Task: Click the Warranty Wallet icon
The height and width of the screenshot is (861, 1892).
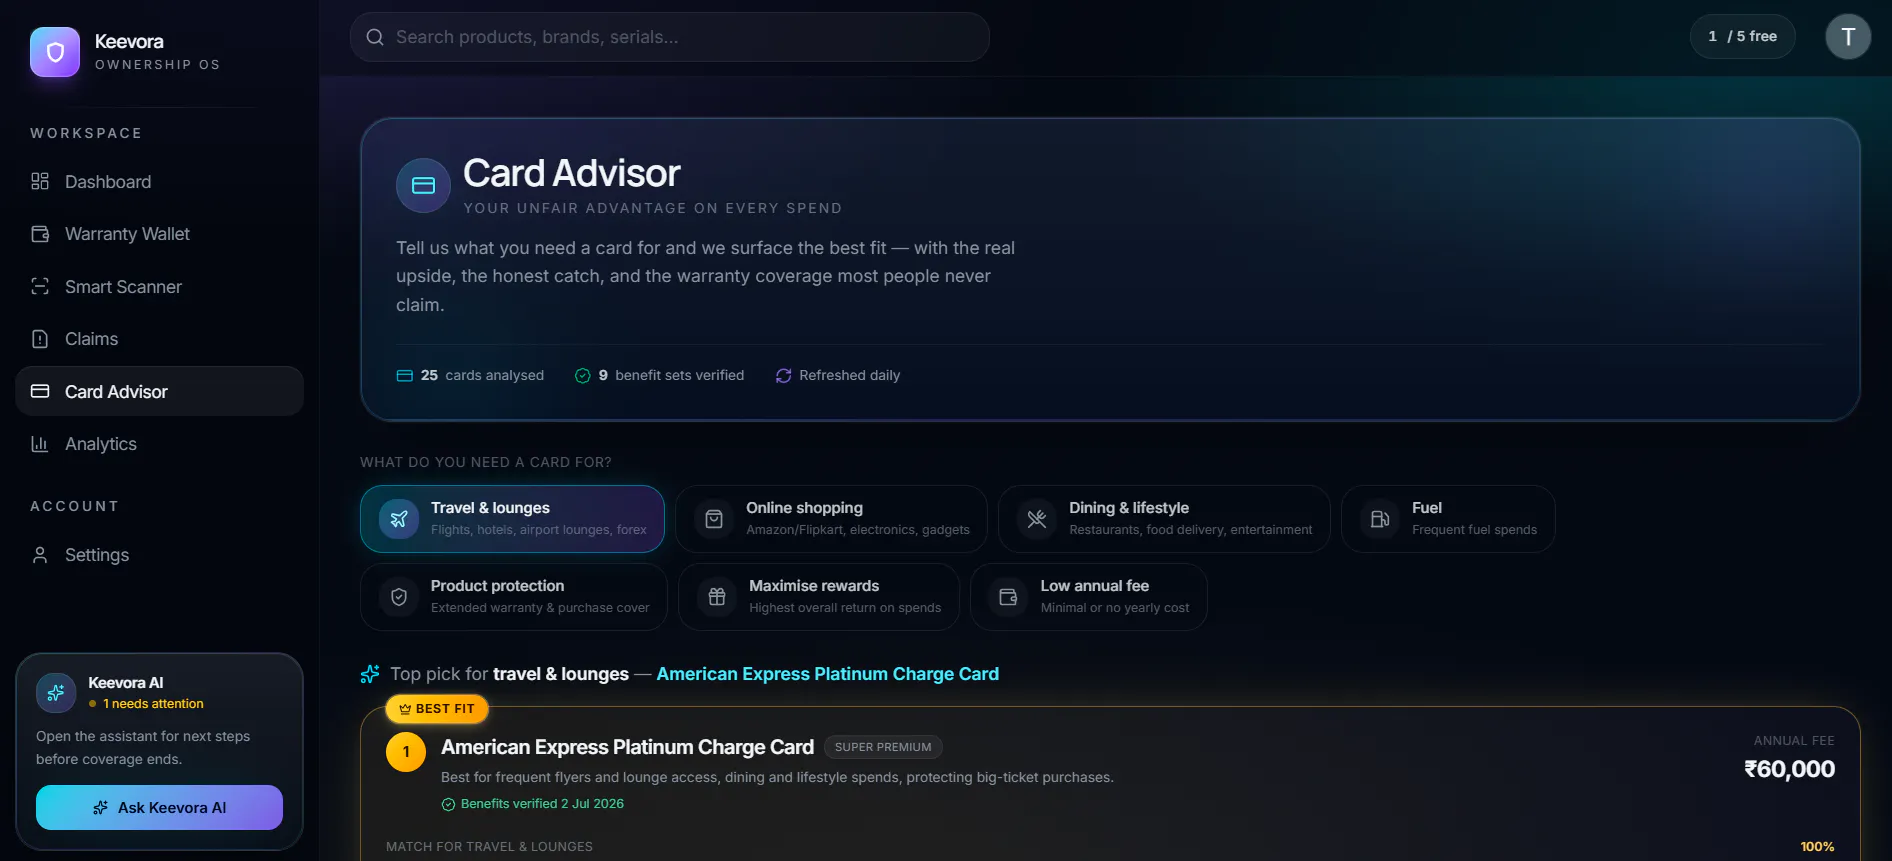Action: [x=40, y=234]
